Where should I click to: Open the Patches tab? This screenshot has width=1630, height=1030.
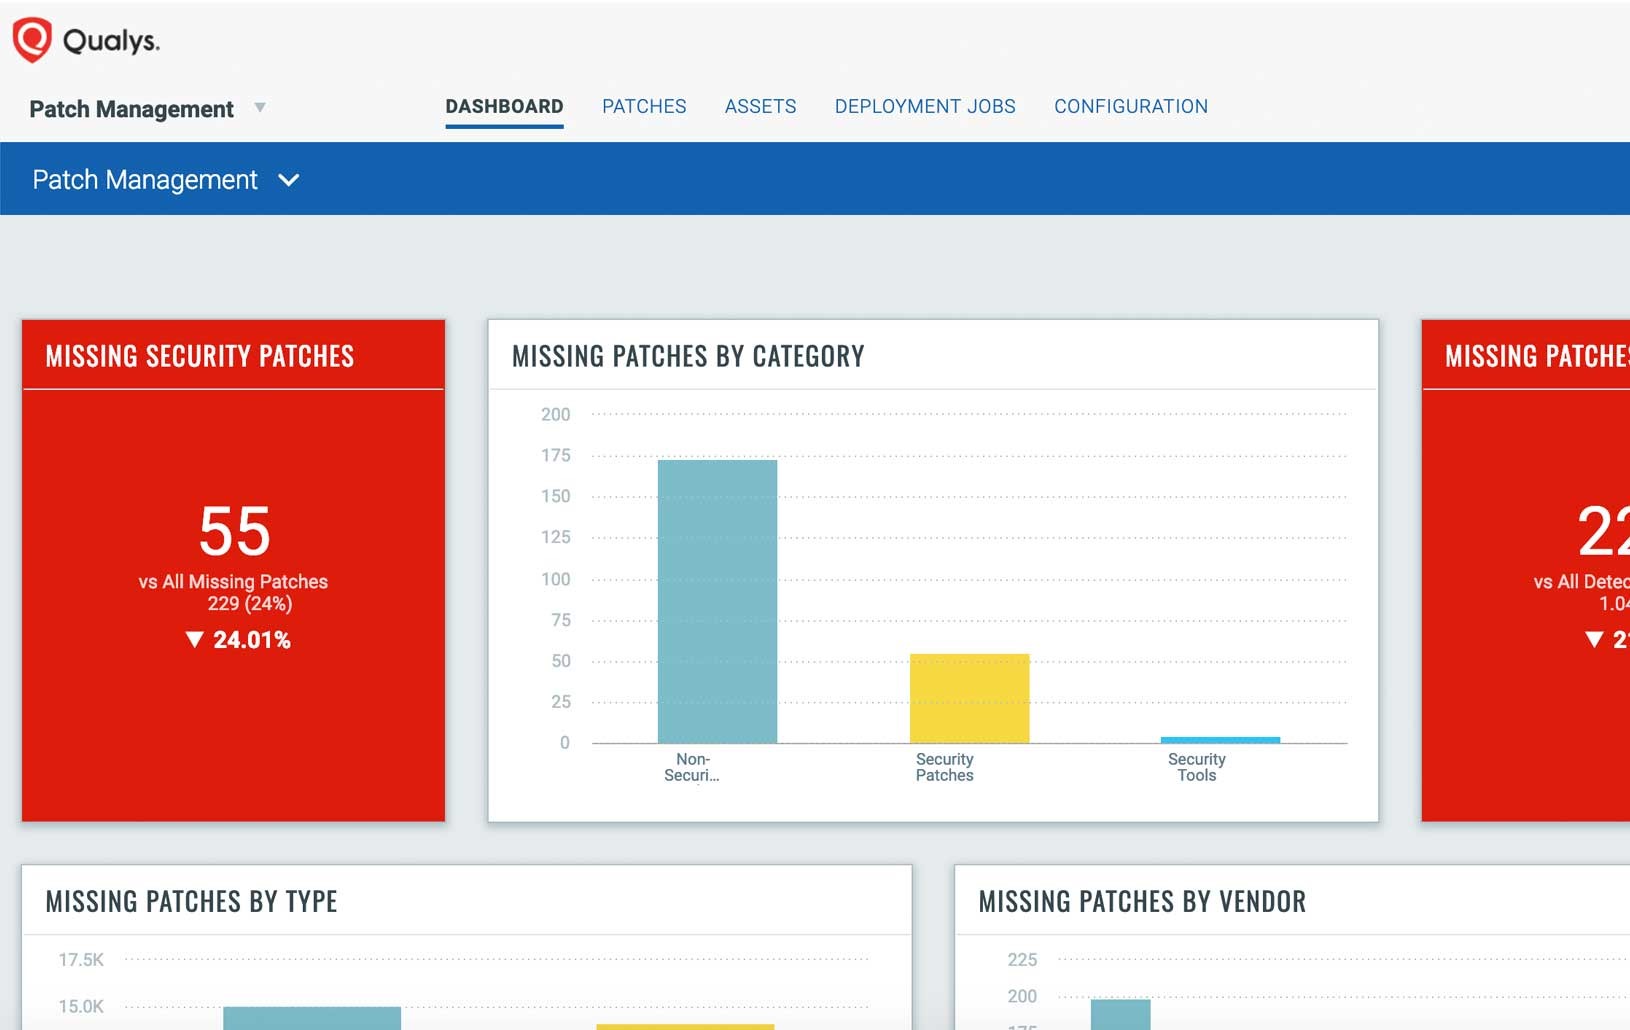tap(644, 106)
